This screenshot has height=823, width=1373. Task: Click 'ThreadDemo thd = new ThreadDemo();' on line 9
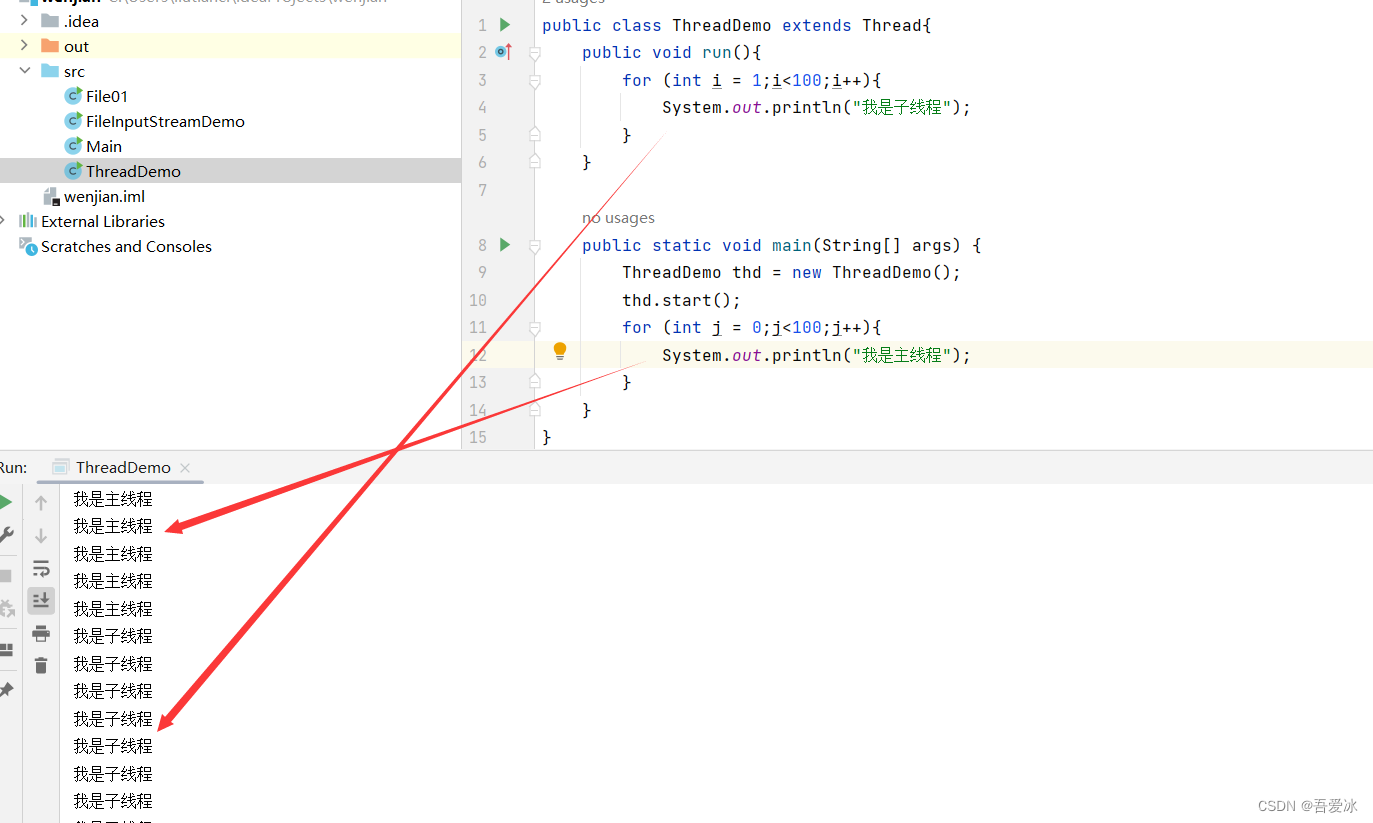791,272
